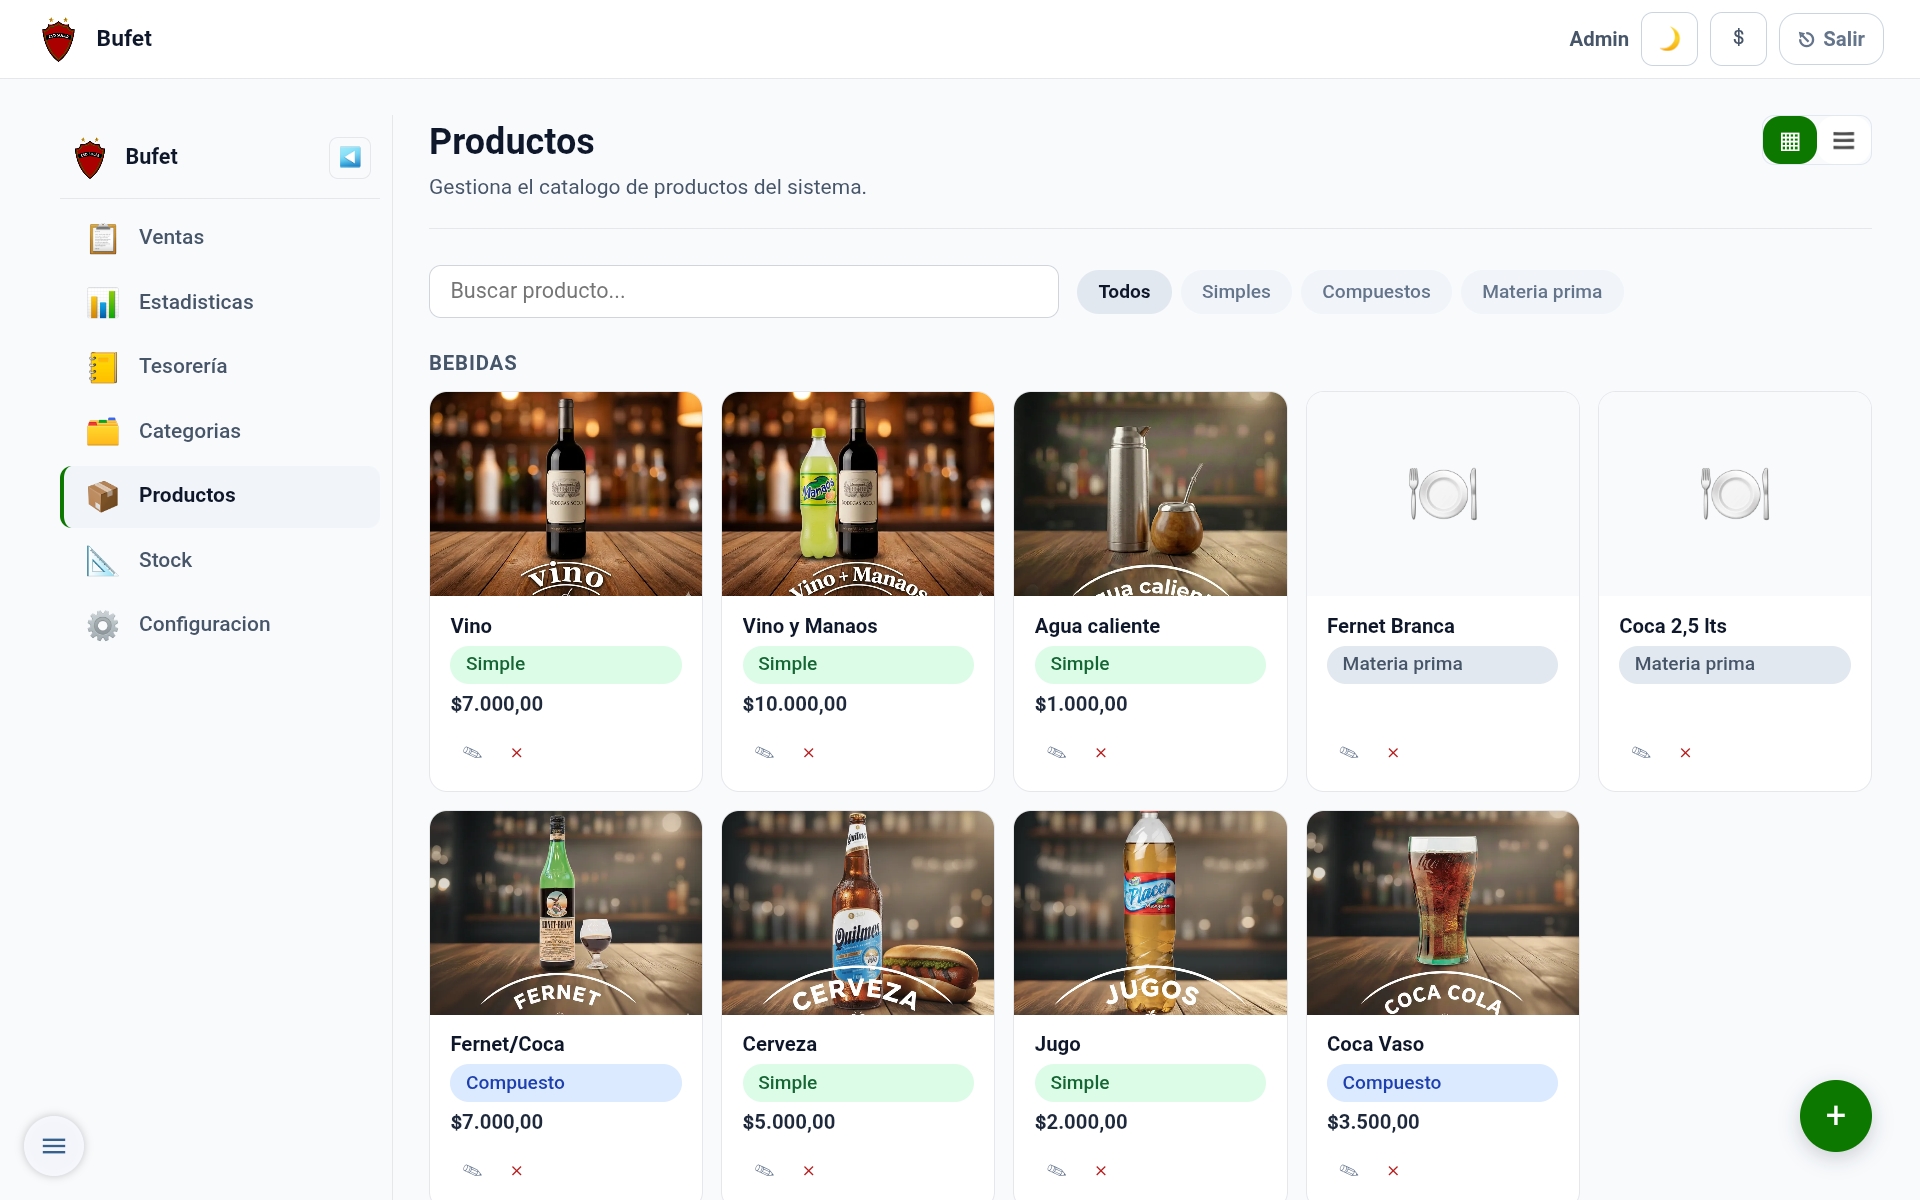Click the Coca 2,5 lts placeholder image
Screen dimensions: 1920x1200
point(1735,494)
